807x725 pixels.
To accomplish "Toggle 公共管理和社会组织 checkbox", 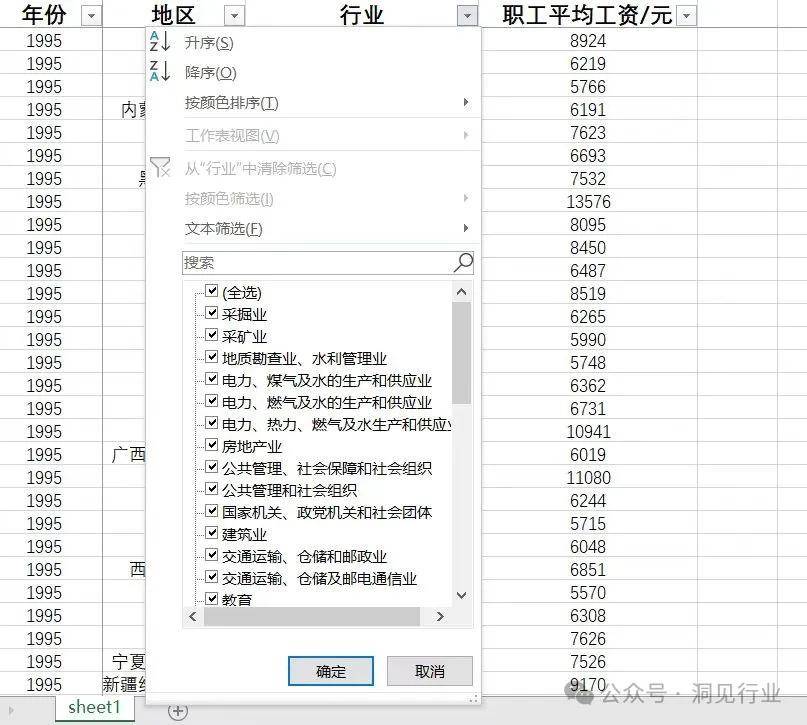I will click(212, 488).
